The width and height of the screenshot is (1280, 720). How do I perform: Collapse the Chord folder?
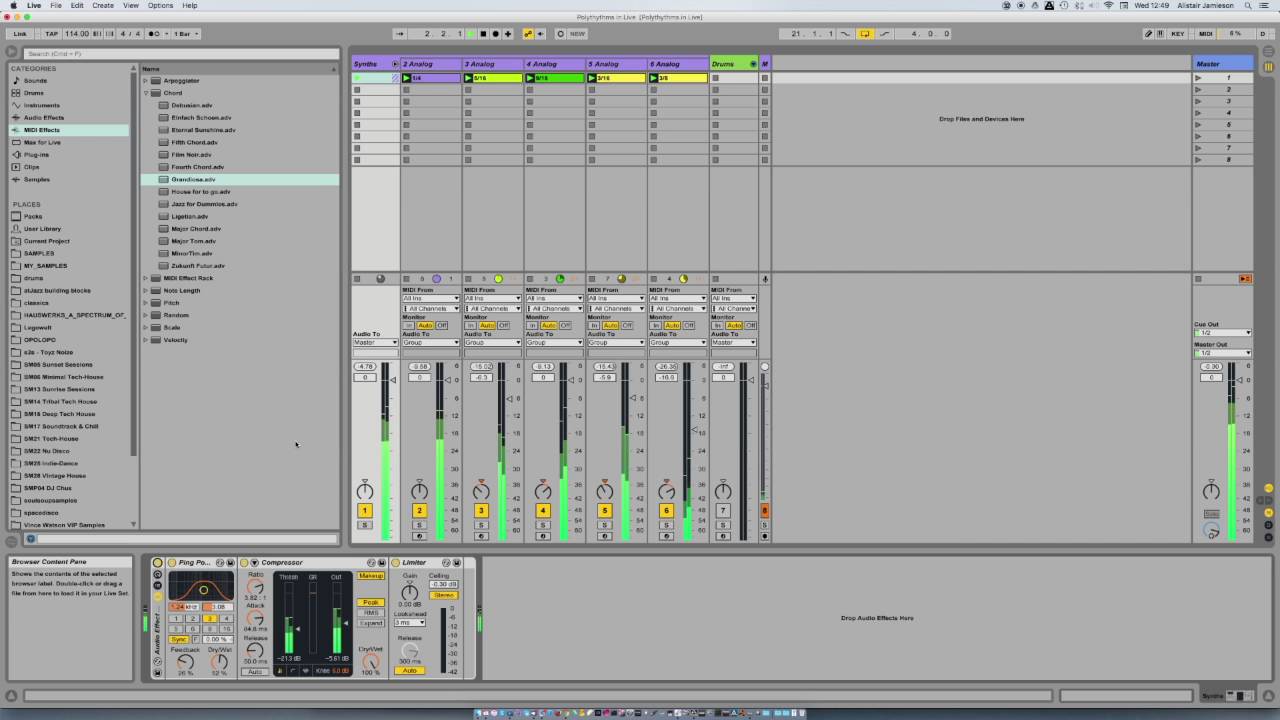click(x=146, y=93)
